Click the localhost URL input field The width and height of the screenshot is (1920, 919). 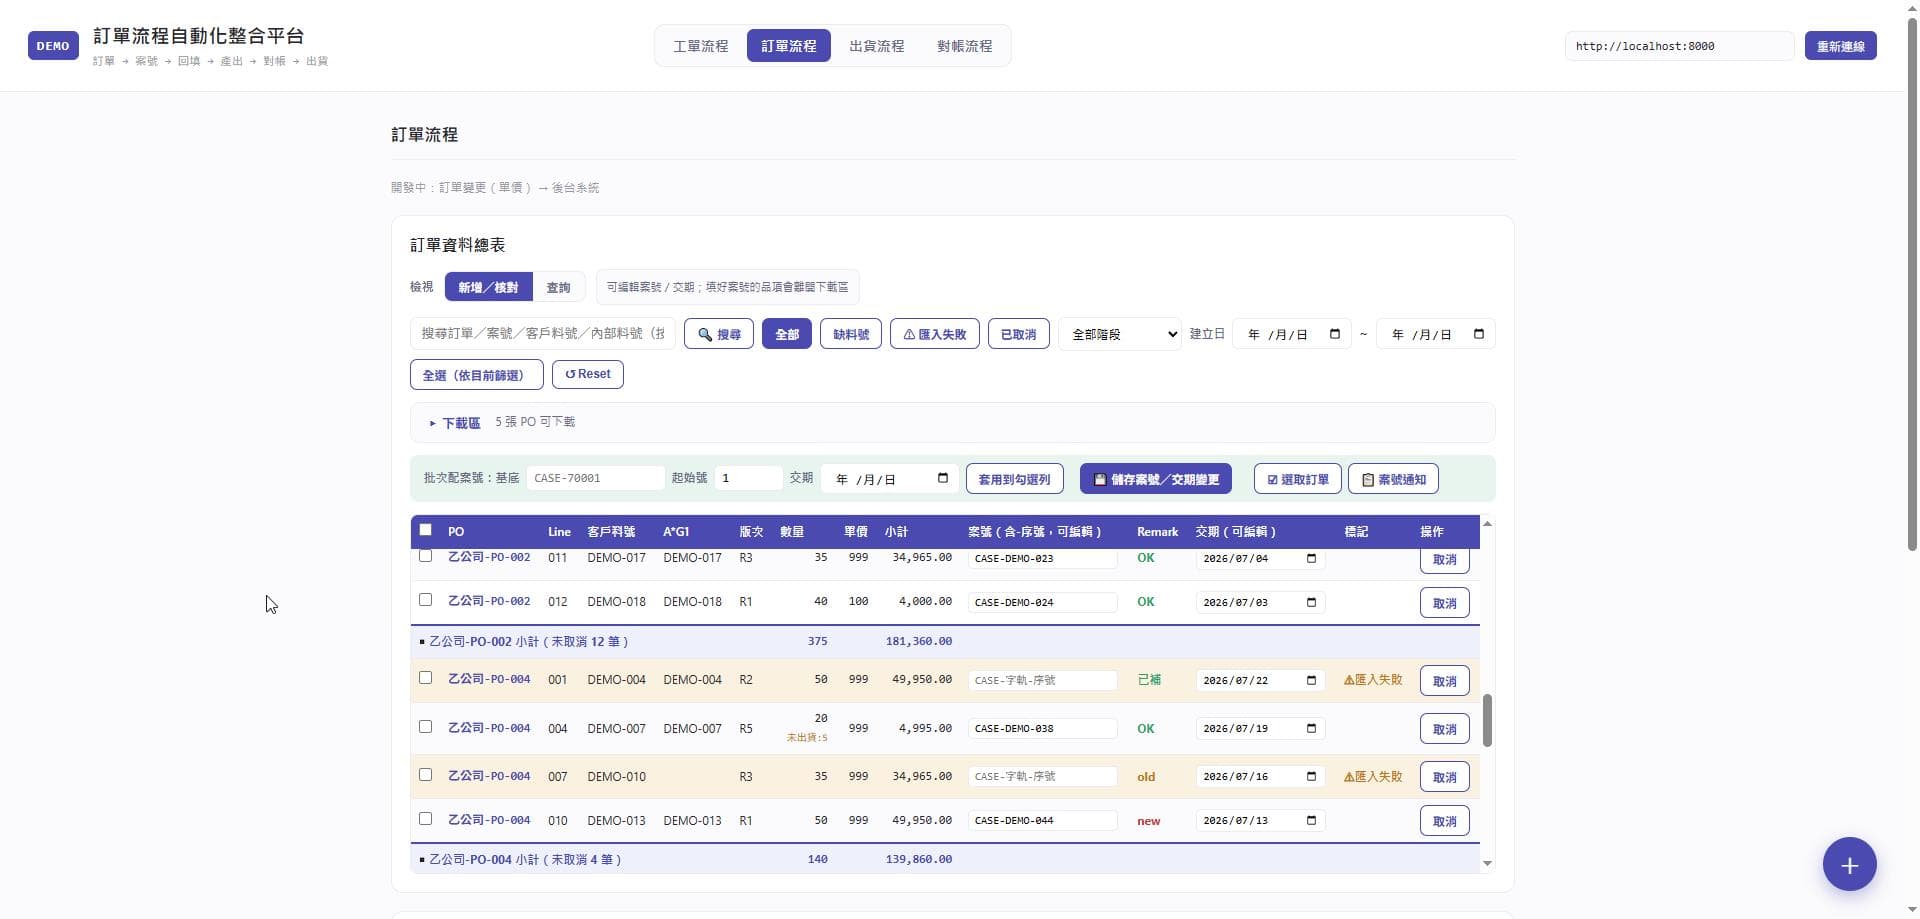pyautogui.click(x=1679, y=46)
